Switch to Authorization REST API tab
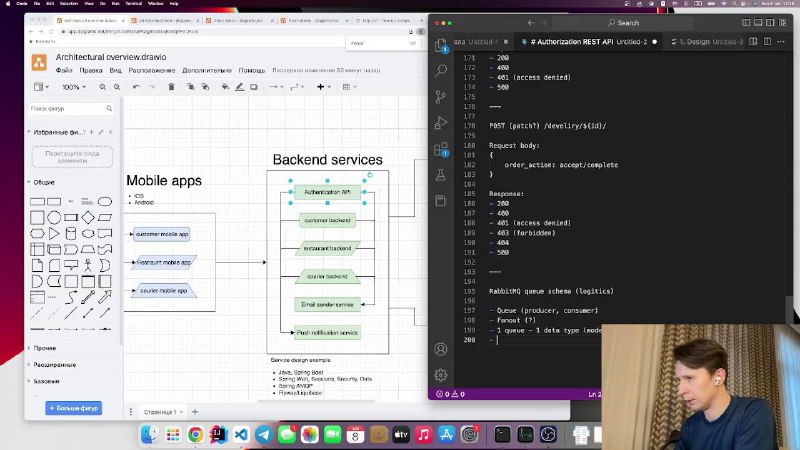The height and width of the screenshot is (450, 800). point(588,42)
